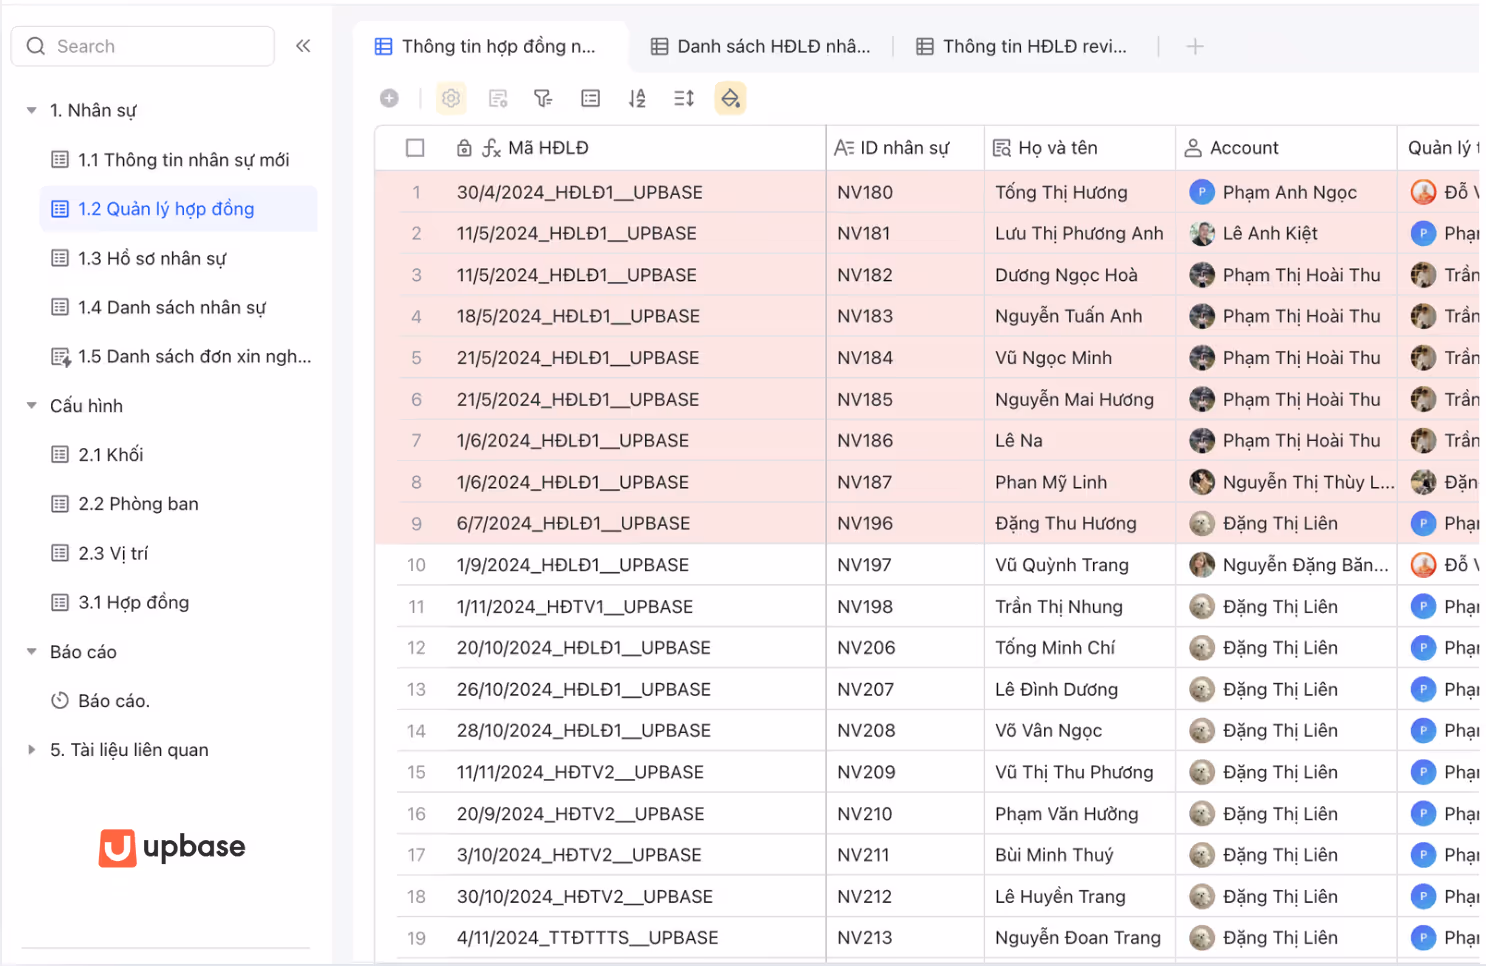Click the field configuration icon after the gear
1486x966 pixels.
[498, 98]
